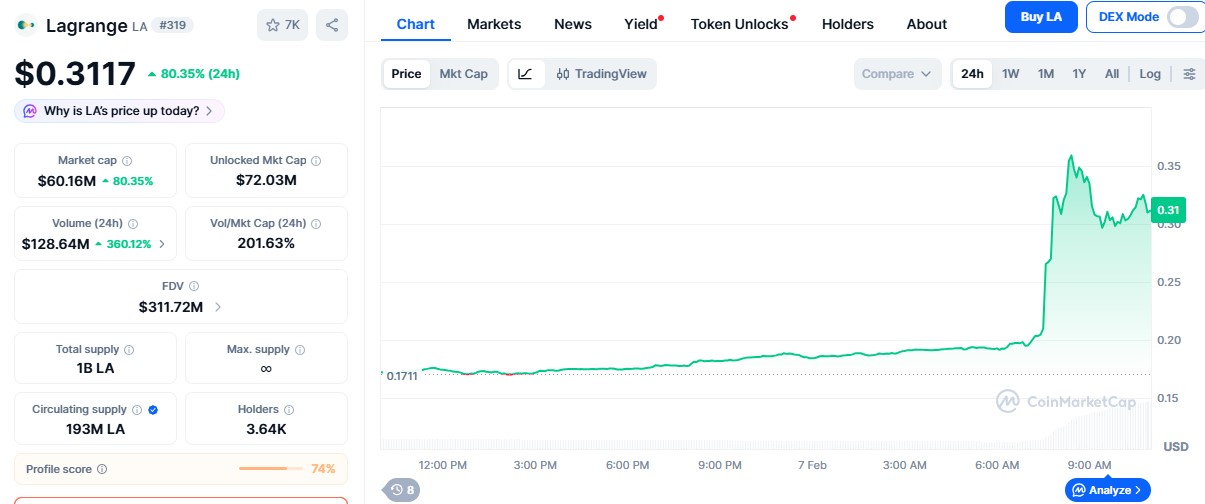The image size is (1205, 504).
Task: Click the history badge showing 8
Action: [x=404, y=490]
